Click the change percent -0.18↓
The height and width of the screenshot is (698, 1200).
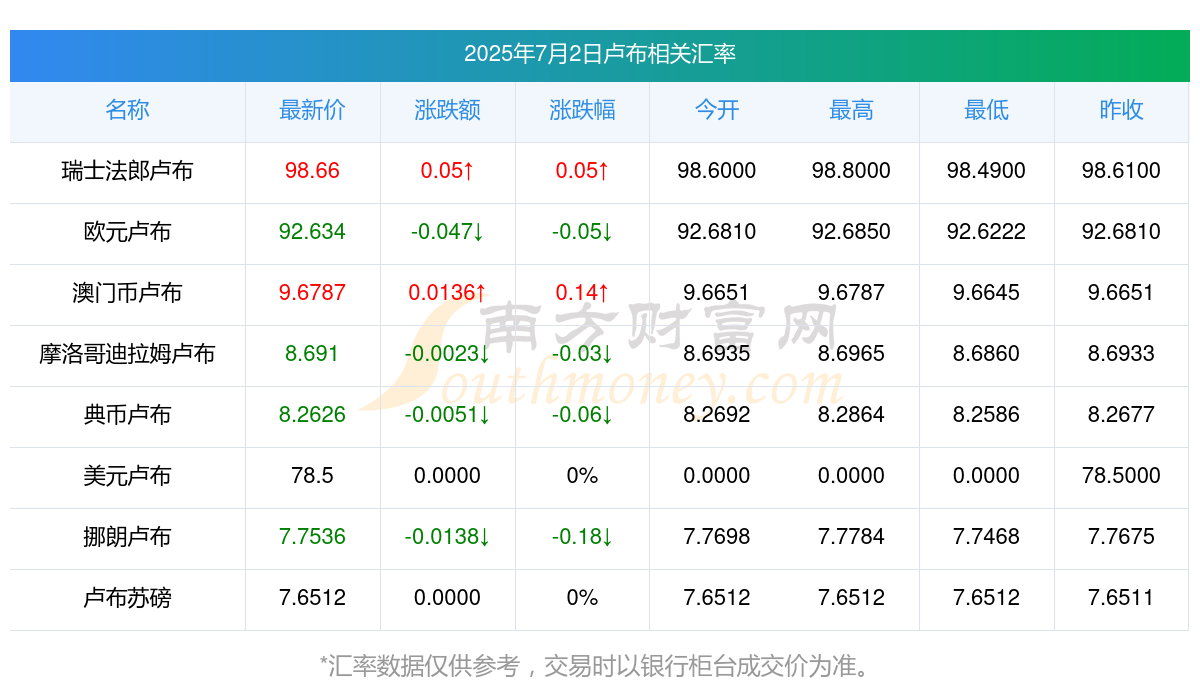(x=582, y=537)
